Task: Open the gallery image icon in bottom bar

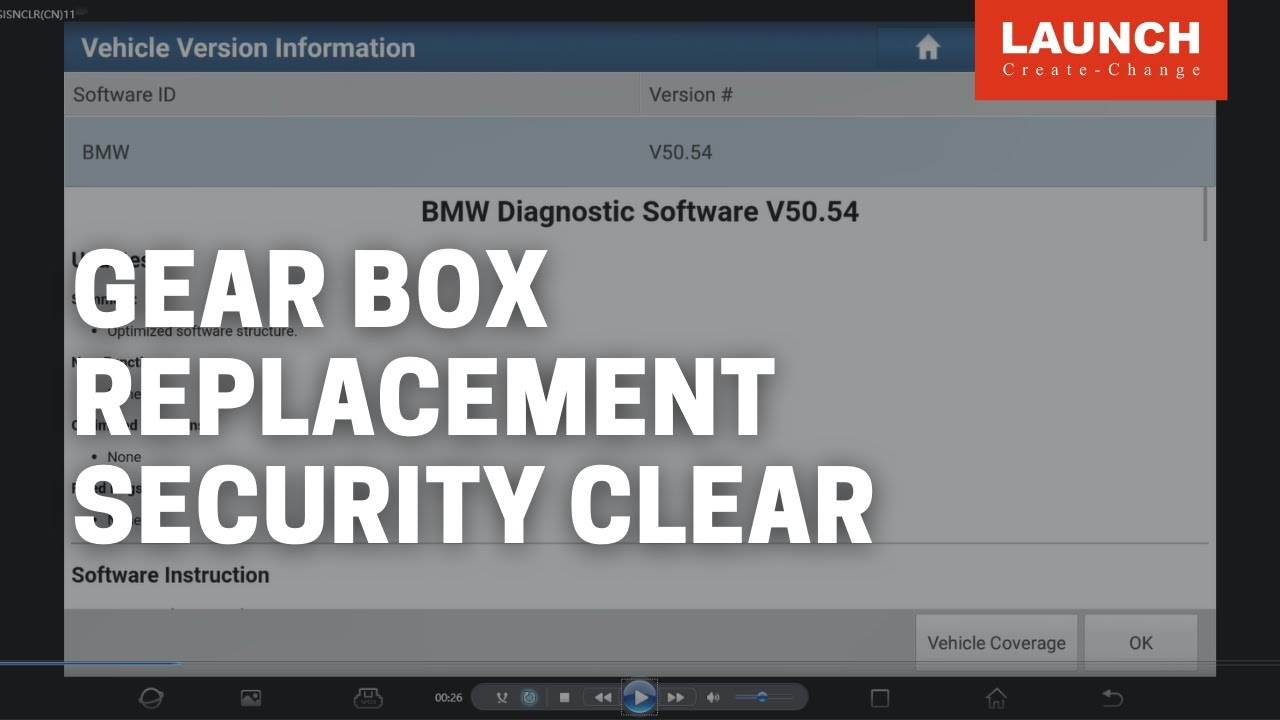Action: click(251, 698)
